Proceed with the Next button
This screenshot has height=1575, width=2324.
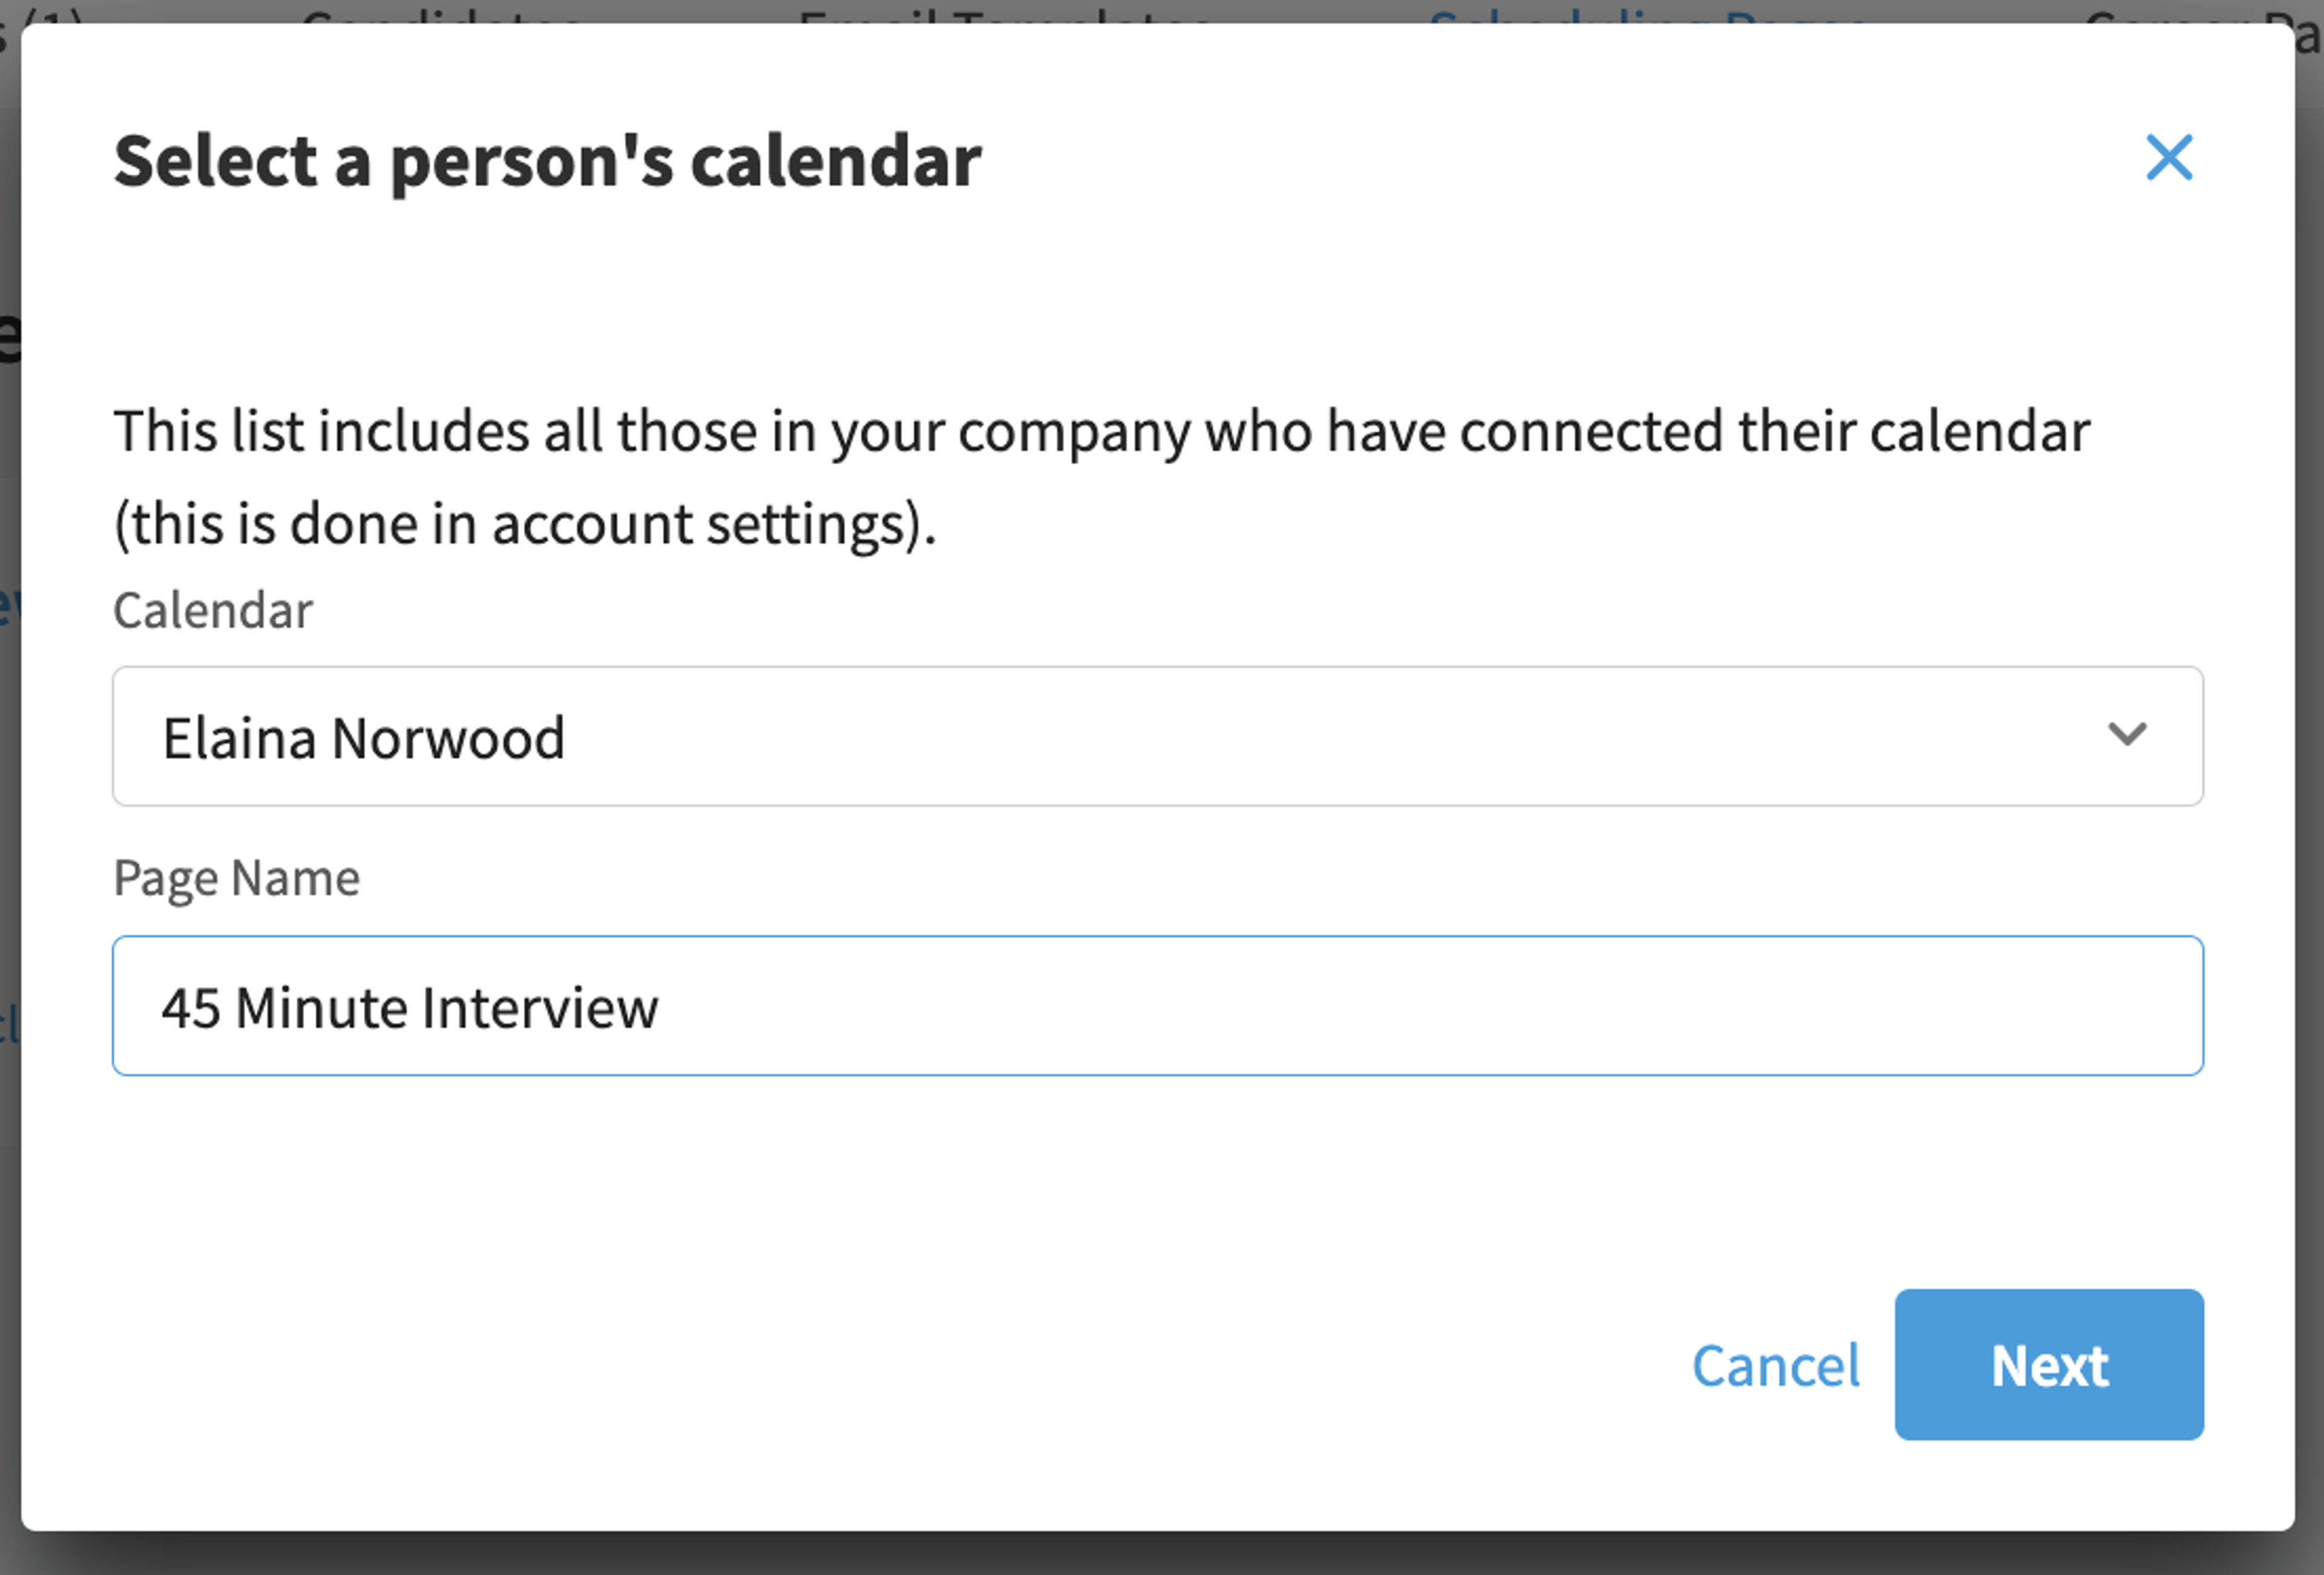(2049, 1365)
